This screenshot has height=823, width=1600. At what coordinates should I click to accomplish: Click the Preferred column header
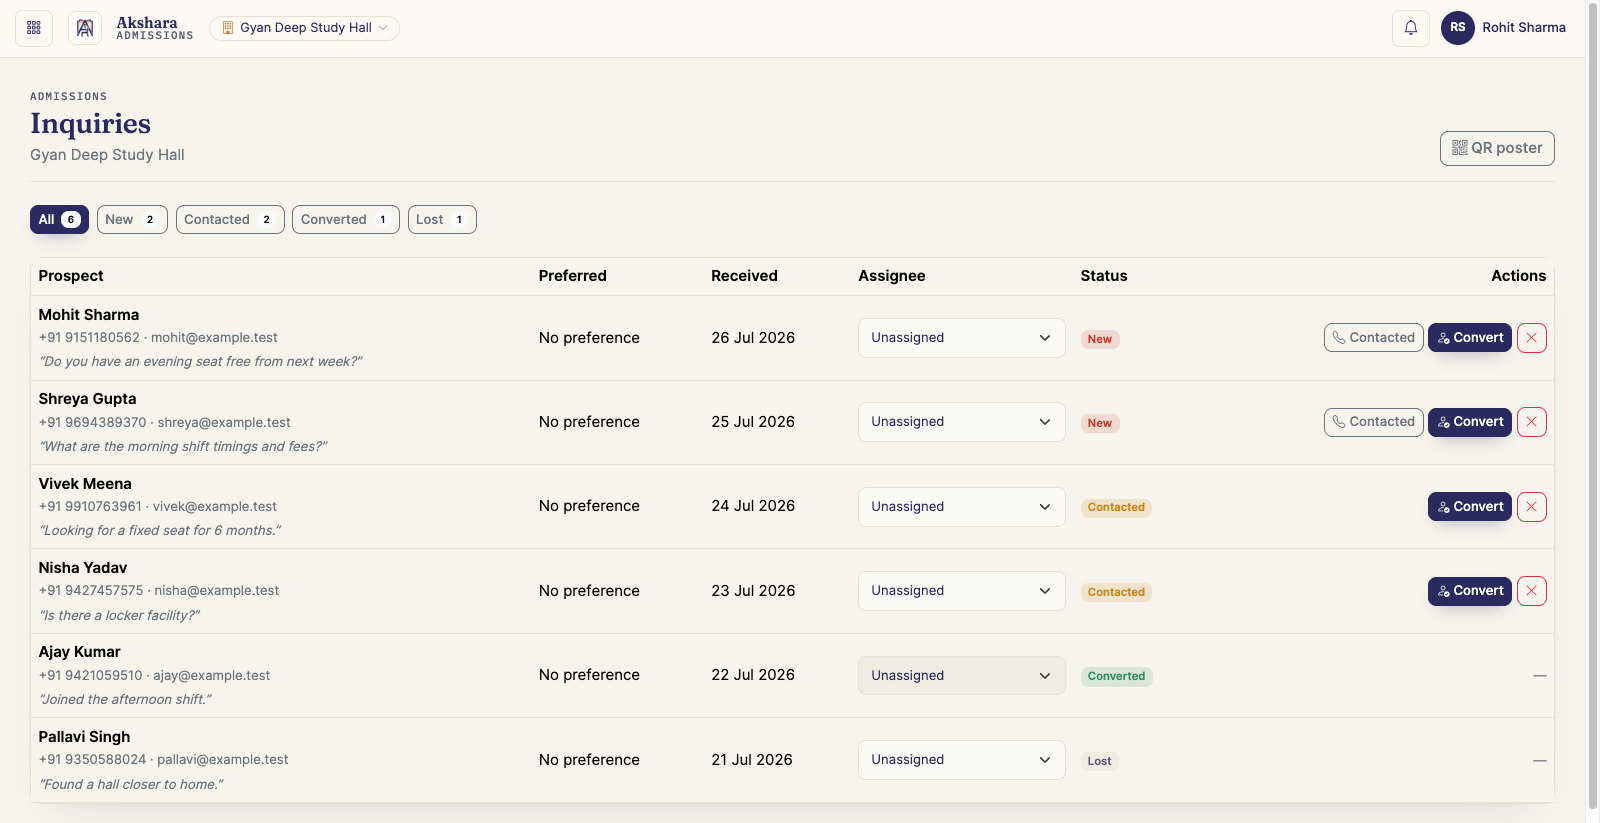pyautogui.click(x=572, y=276)
